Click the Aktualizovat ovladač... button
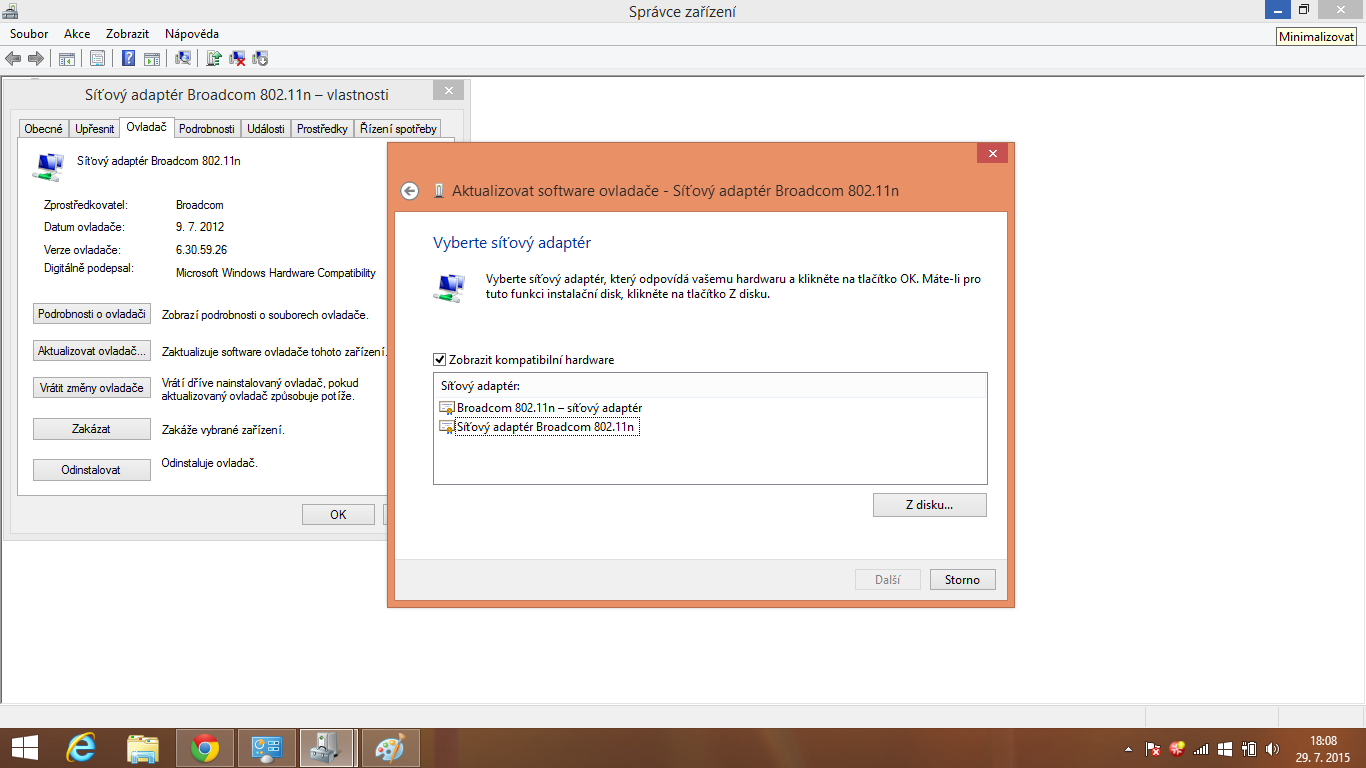1366x768 pixels. coord(92,351)
